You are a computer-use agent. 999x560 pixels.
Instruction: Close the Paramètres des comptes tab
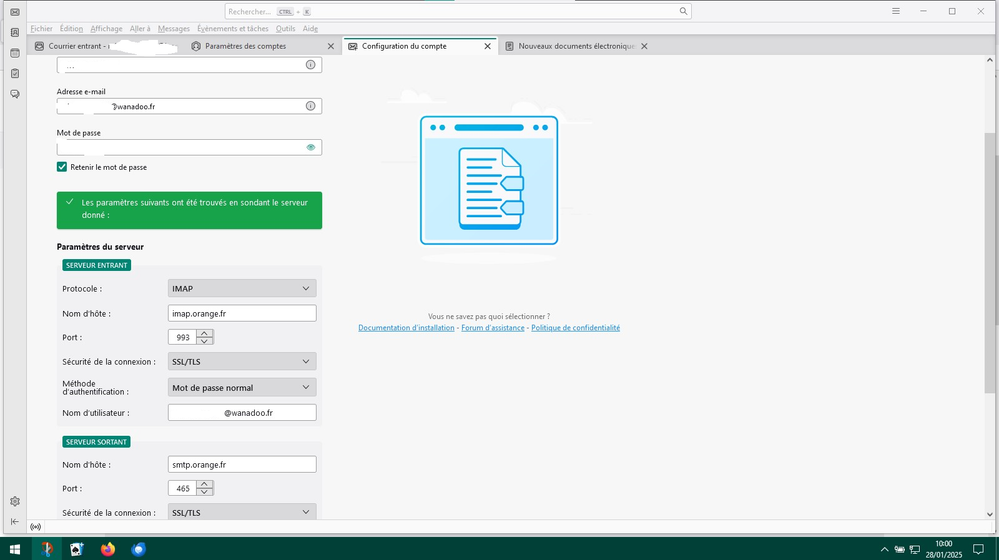(331, 46)
